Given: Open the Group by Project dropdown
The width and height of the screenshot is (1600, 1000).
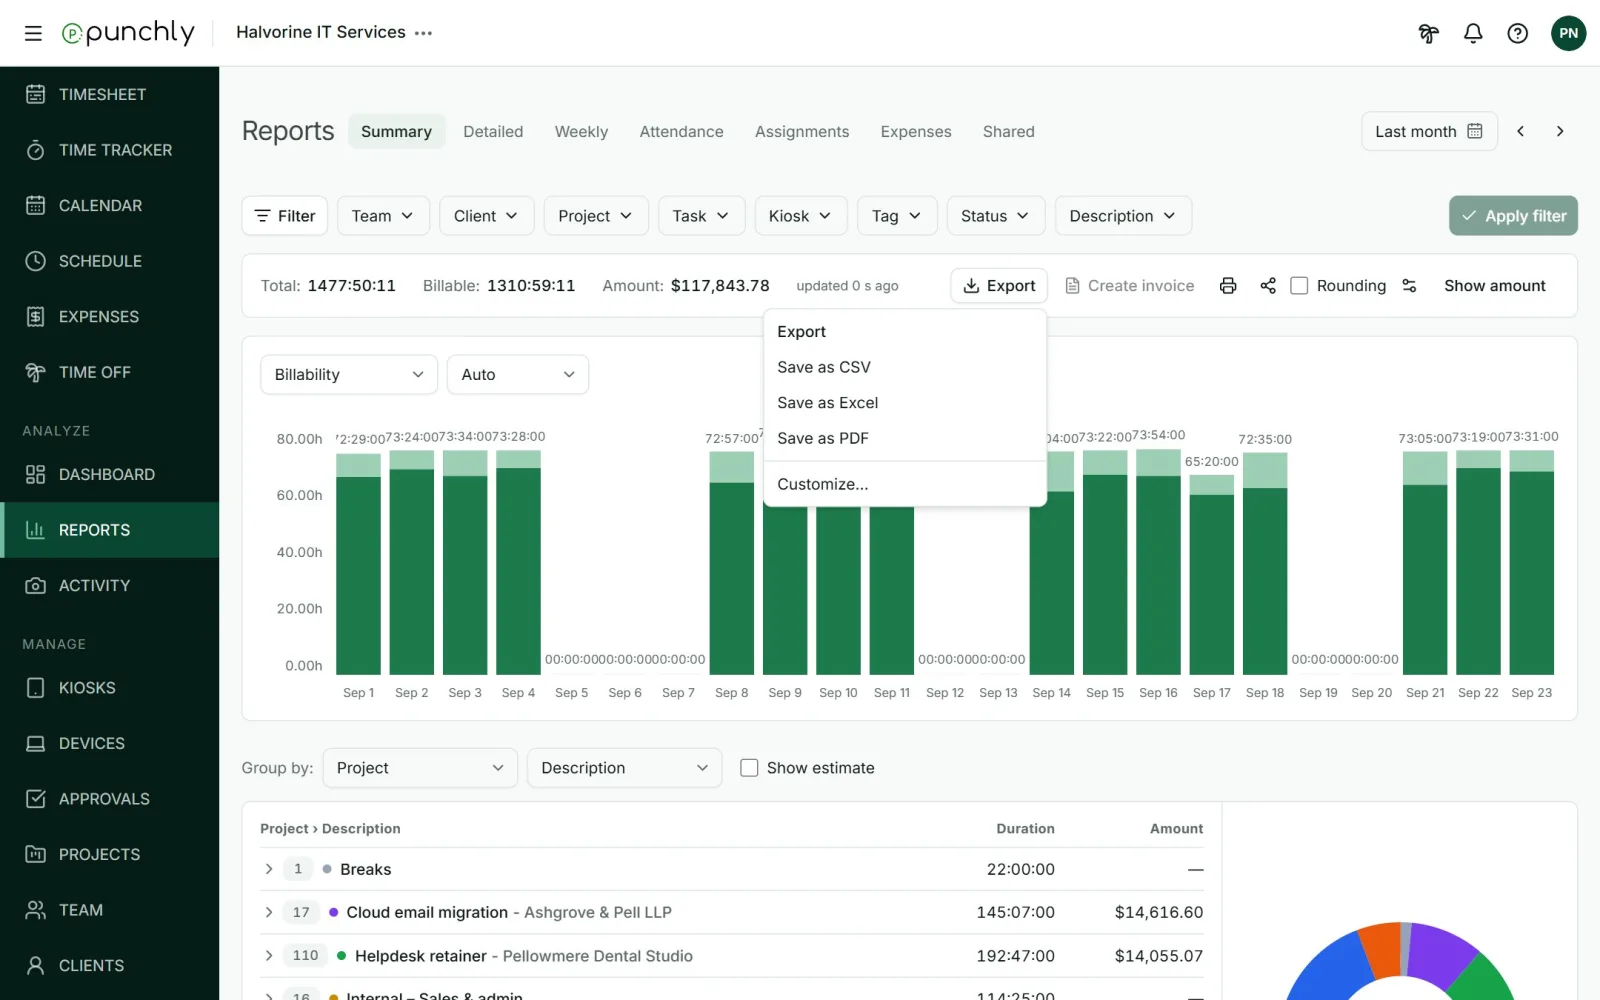Looking at the screenshot, I should 420,768.
